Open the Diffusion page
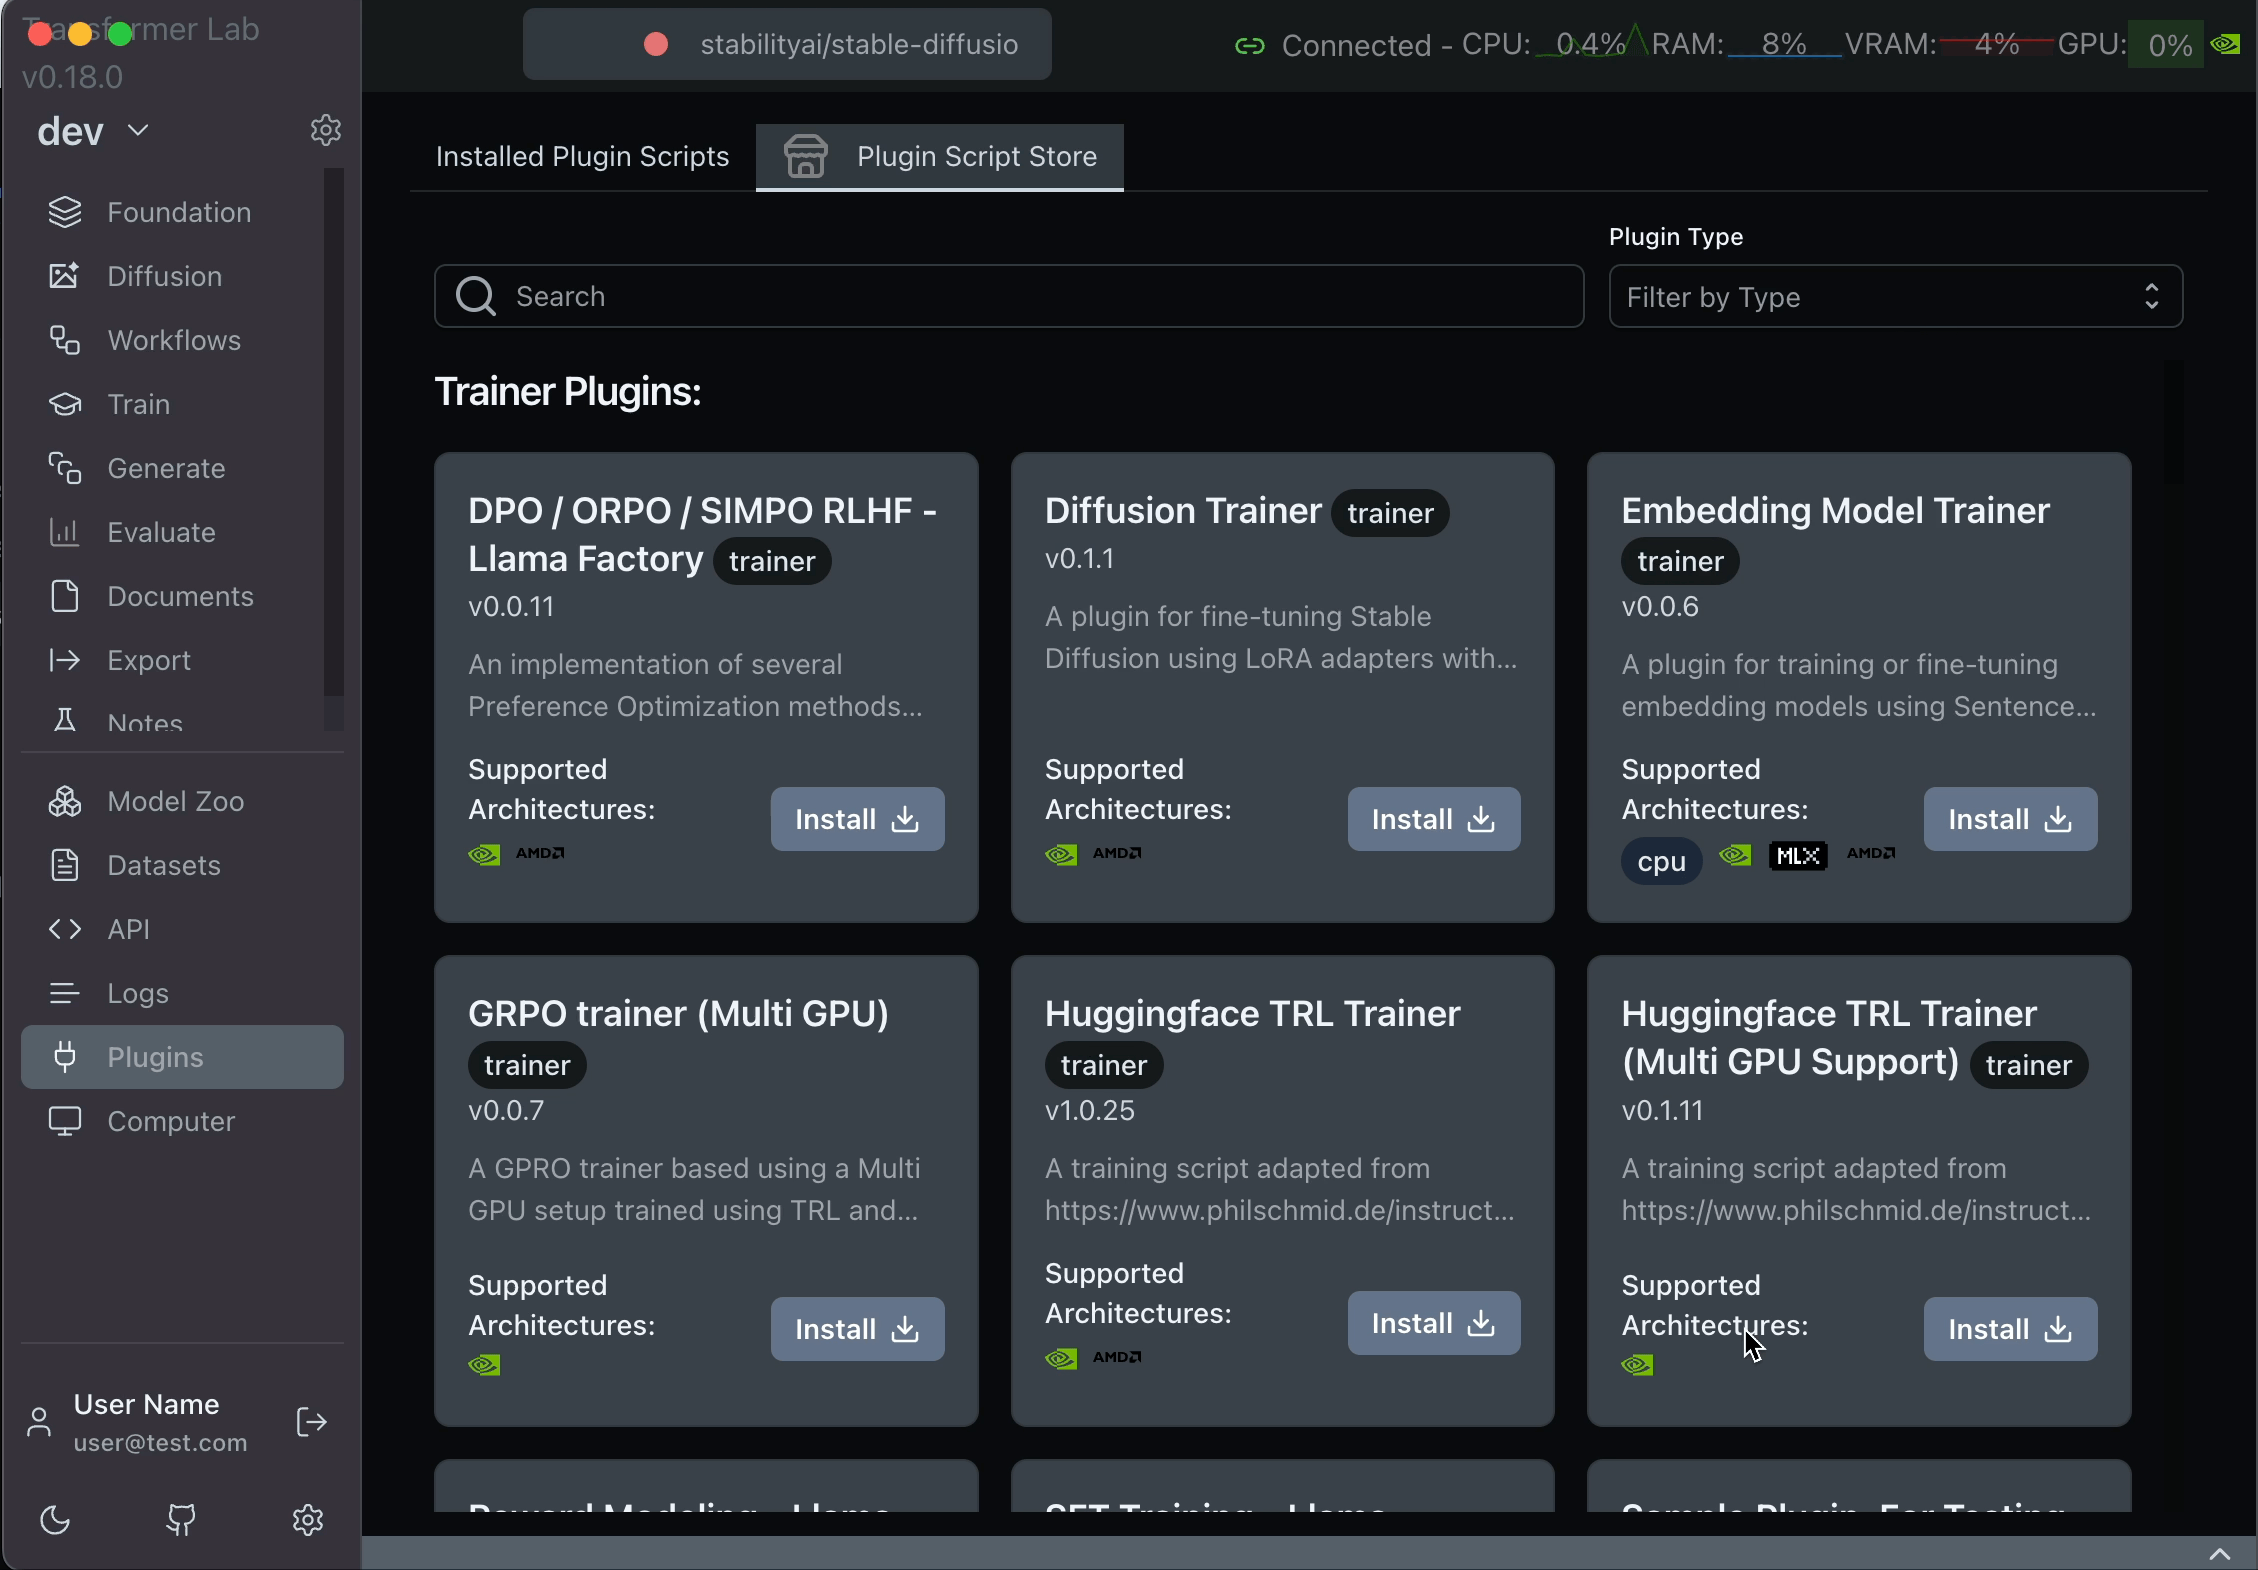 (164, 276)
